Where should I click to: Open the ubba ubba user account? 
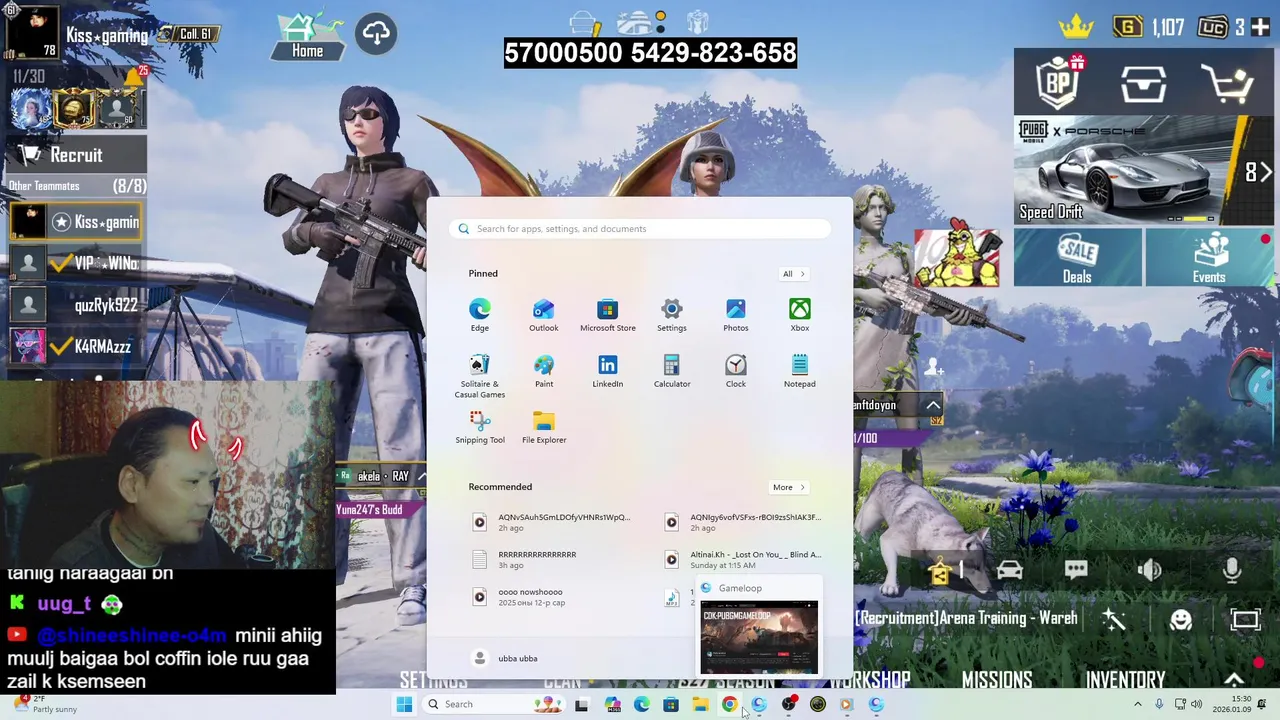click(505, 658)
